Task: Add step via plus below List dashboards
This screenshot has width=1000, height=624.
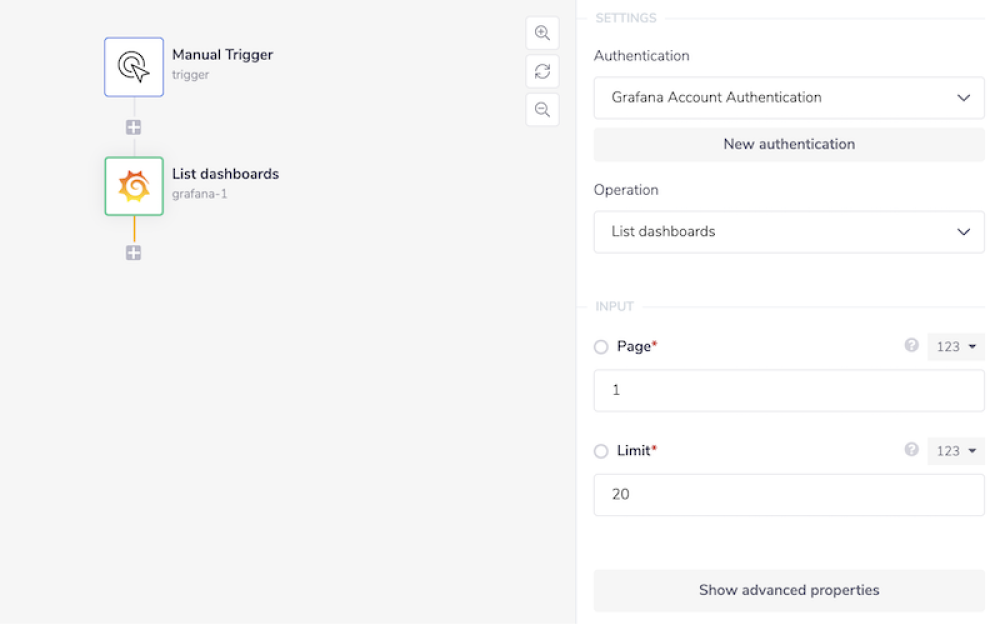Action: [x=133, y=253]
